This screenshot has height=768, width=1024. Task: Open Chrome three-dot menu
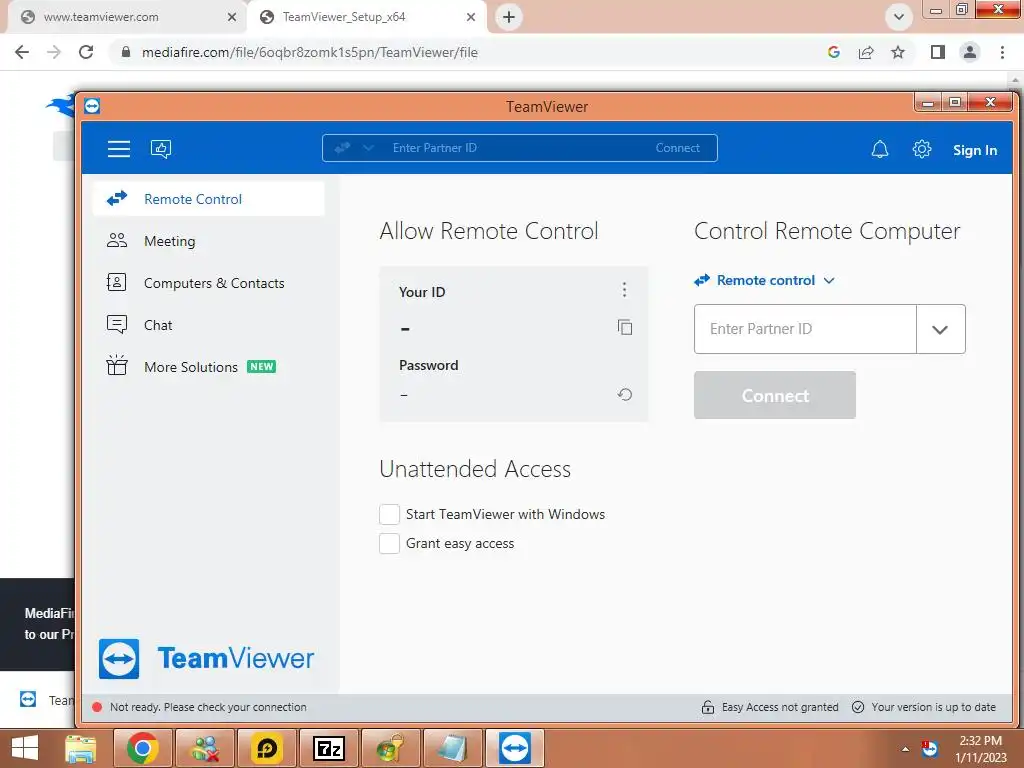point(1002,52)
